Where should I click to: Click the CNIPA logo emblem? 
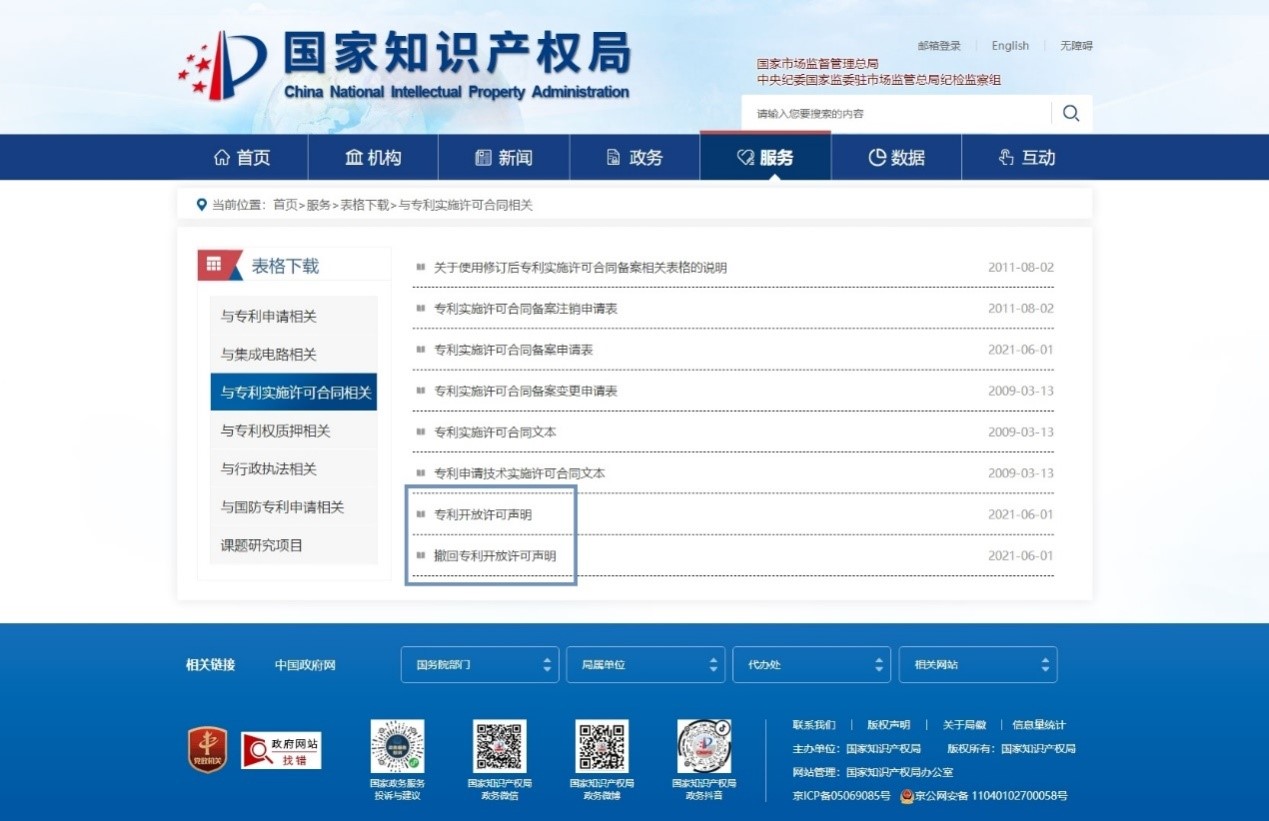point(222,65)
